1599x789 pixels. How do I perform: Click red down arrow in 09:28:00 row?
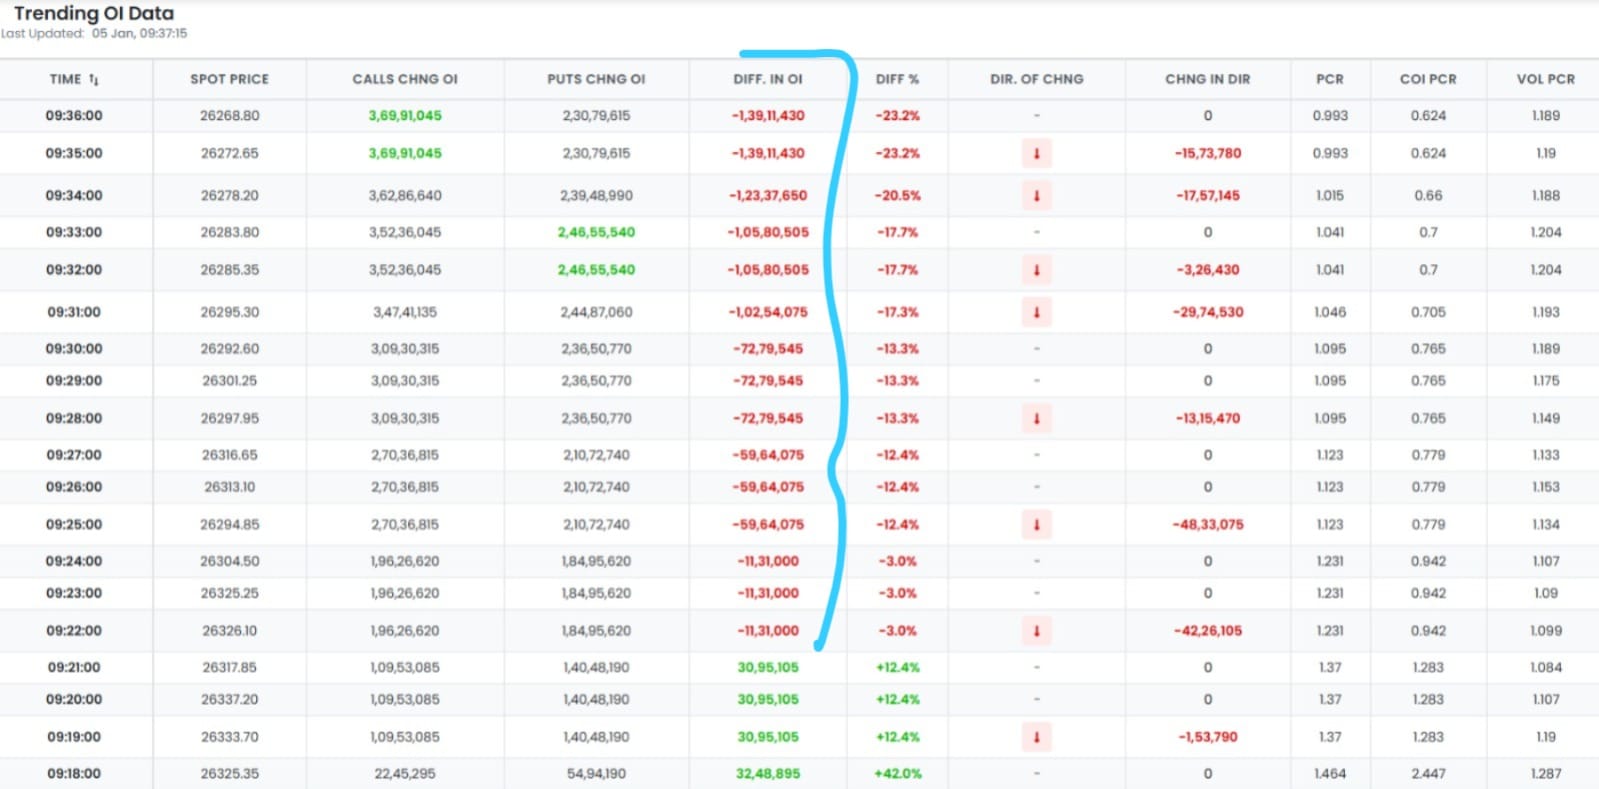[x=1036, y=419]
